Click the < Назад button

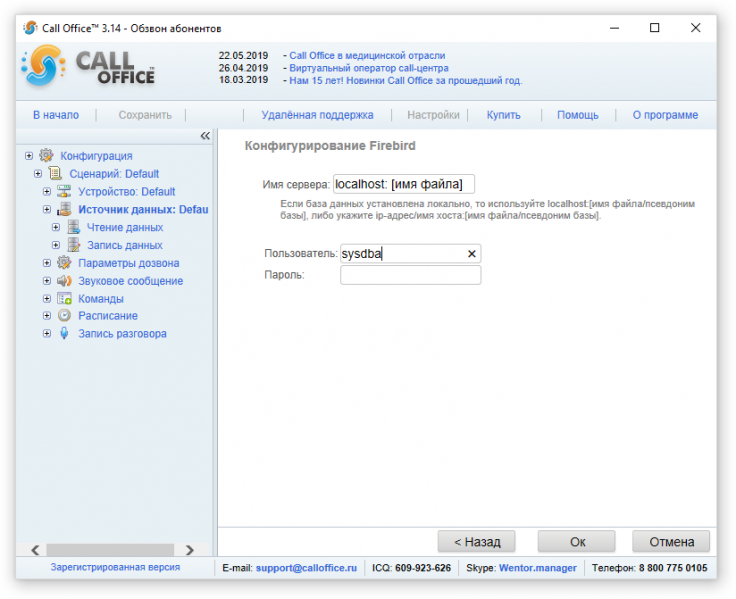tap(476, 542)
